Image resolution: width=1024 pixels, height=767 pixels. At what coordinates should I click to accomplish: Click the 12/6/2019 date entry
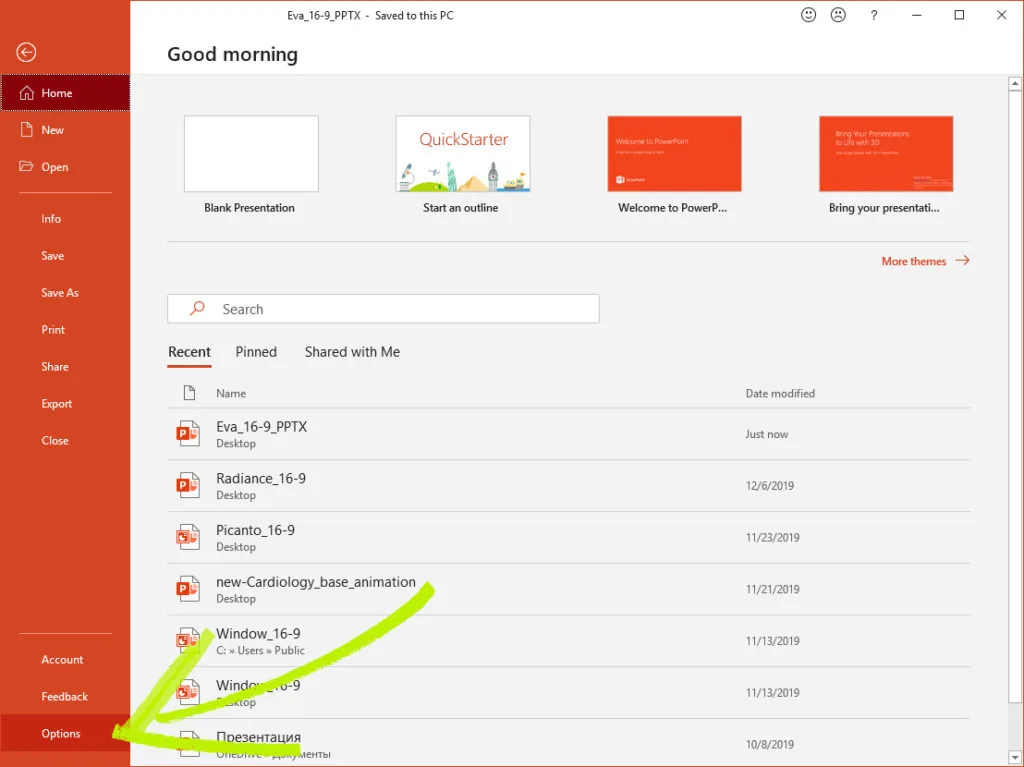pyautogui.click(x=770, y=485)
